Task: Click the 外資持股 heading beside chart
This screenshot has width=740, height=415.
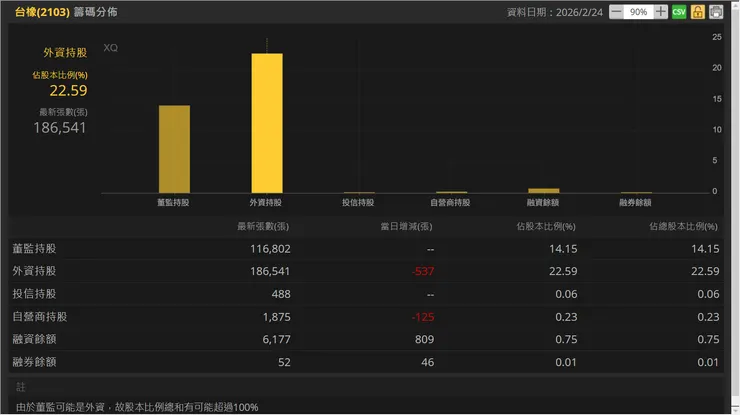Action: (65, 52)
